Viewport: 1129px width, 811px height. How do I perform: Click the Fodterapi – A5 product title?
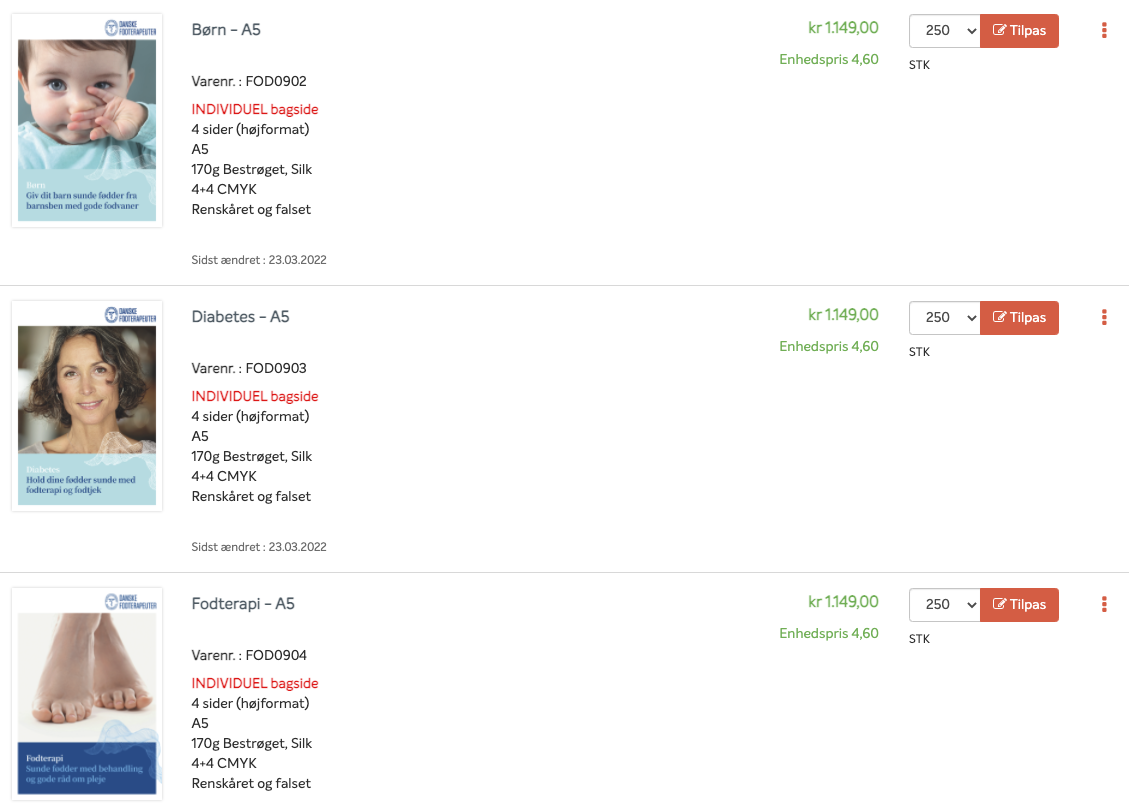point(243,604)
